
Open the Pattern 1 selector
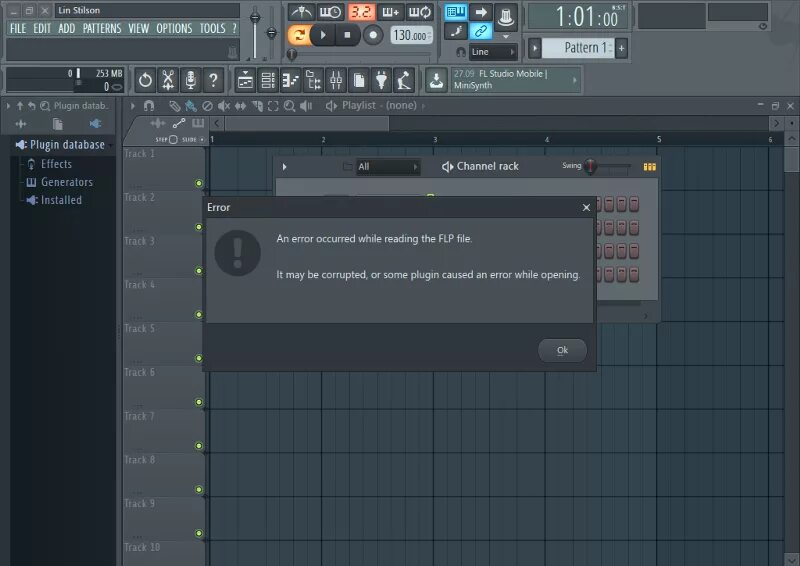click(578, 48)
